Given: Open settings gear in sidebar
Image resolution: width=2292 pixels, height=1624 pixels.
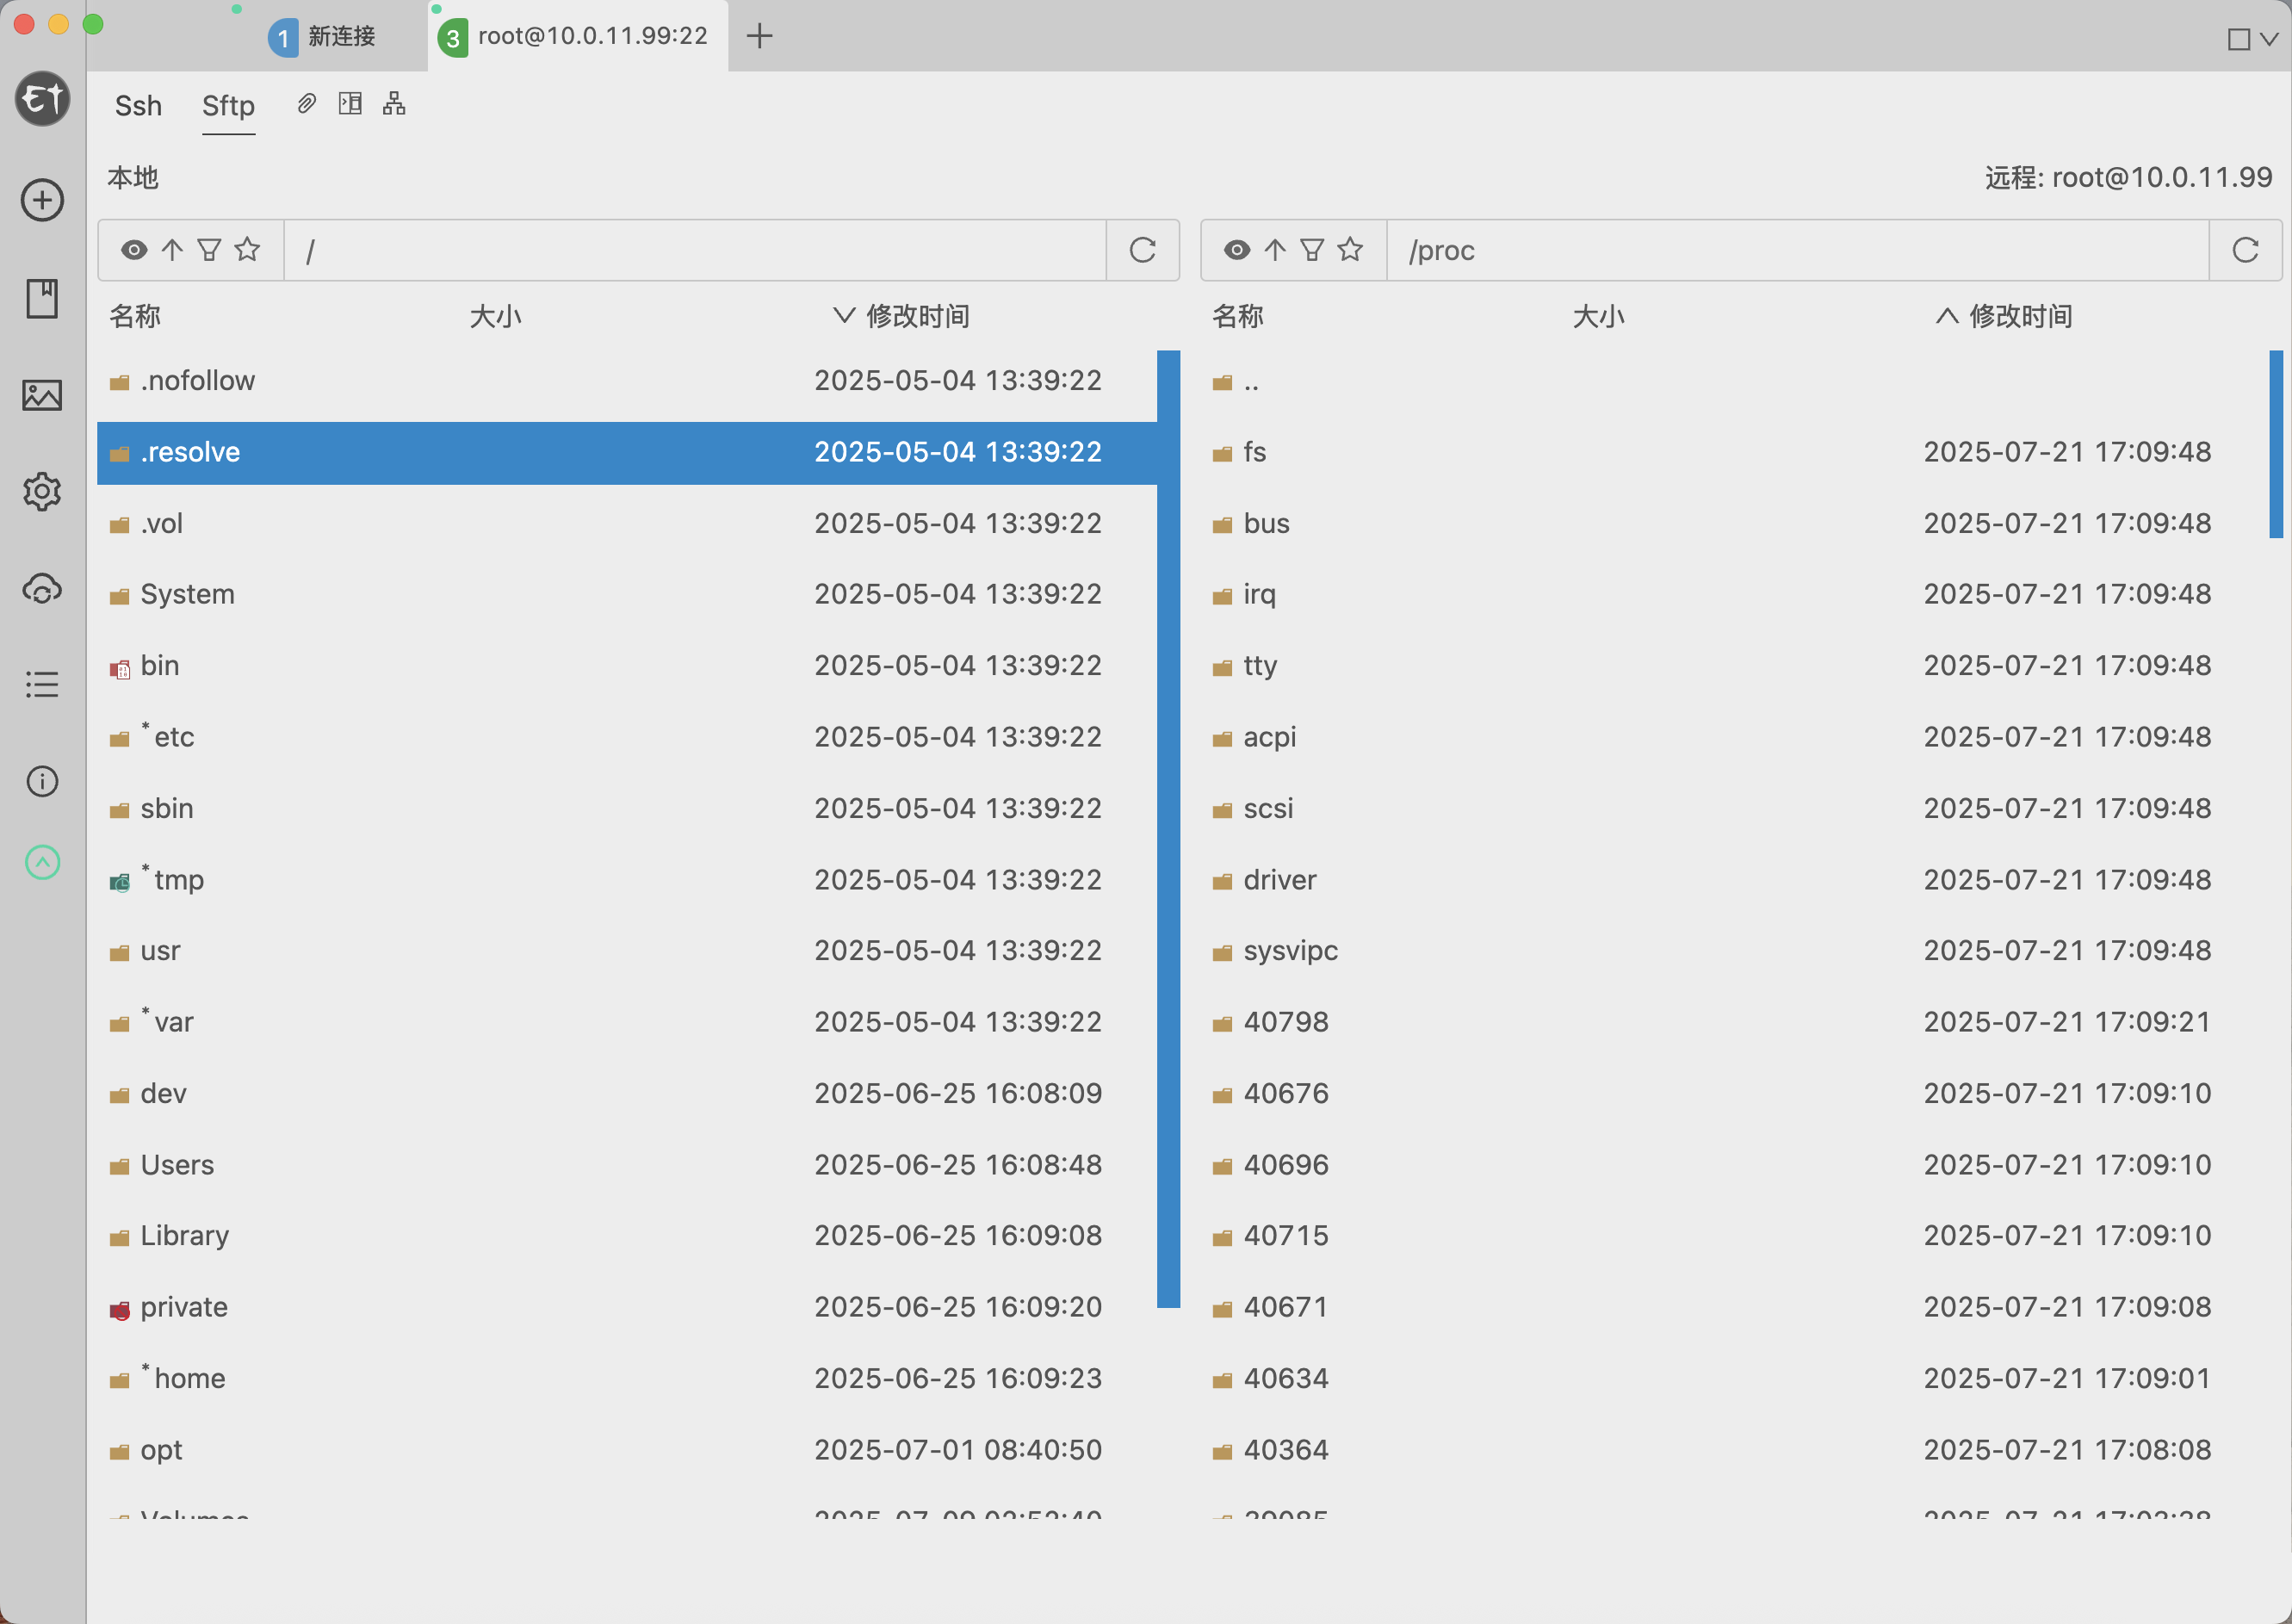Looking at the screenshot, I should click(42, 492).
